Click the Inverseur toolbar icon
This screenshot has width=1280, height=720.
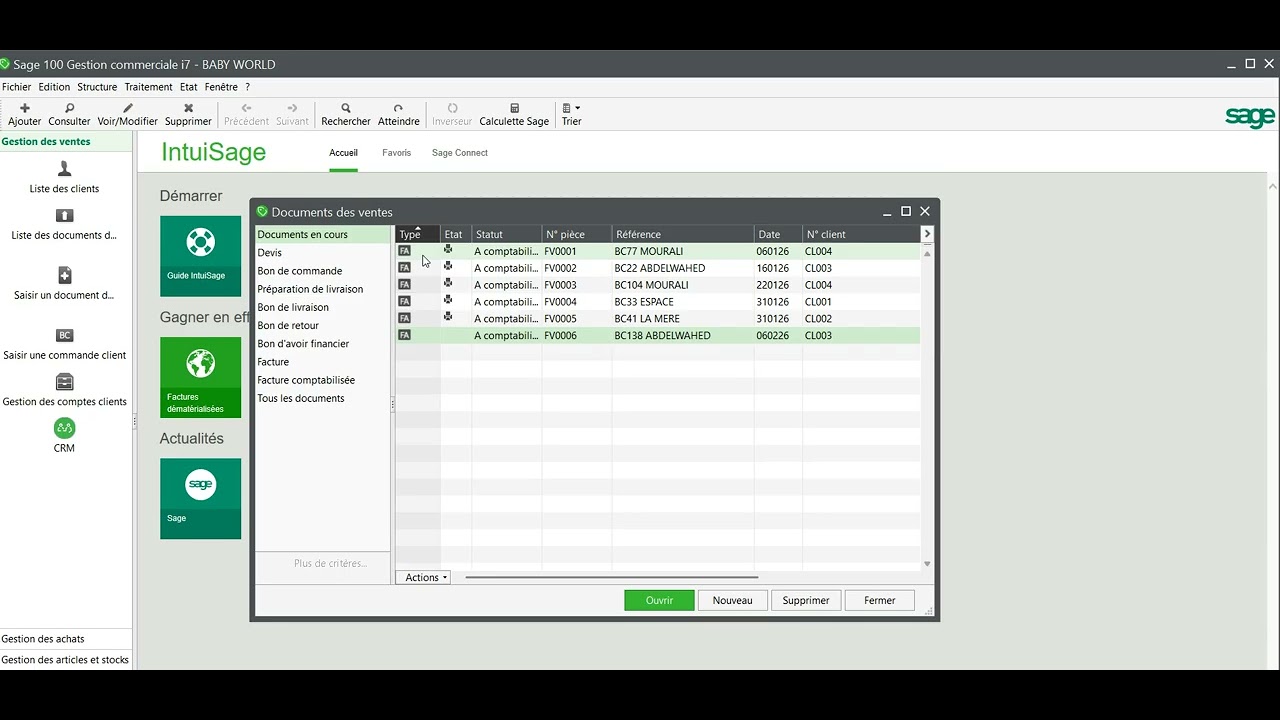click(452, 108)
